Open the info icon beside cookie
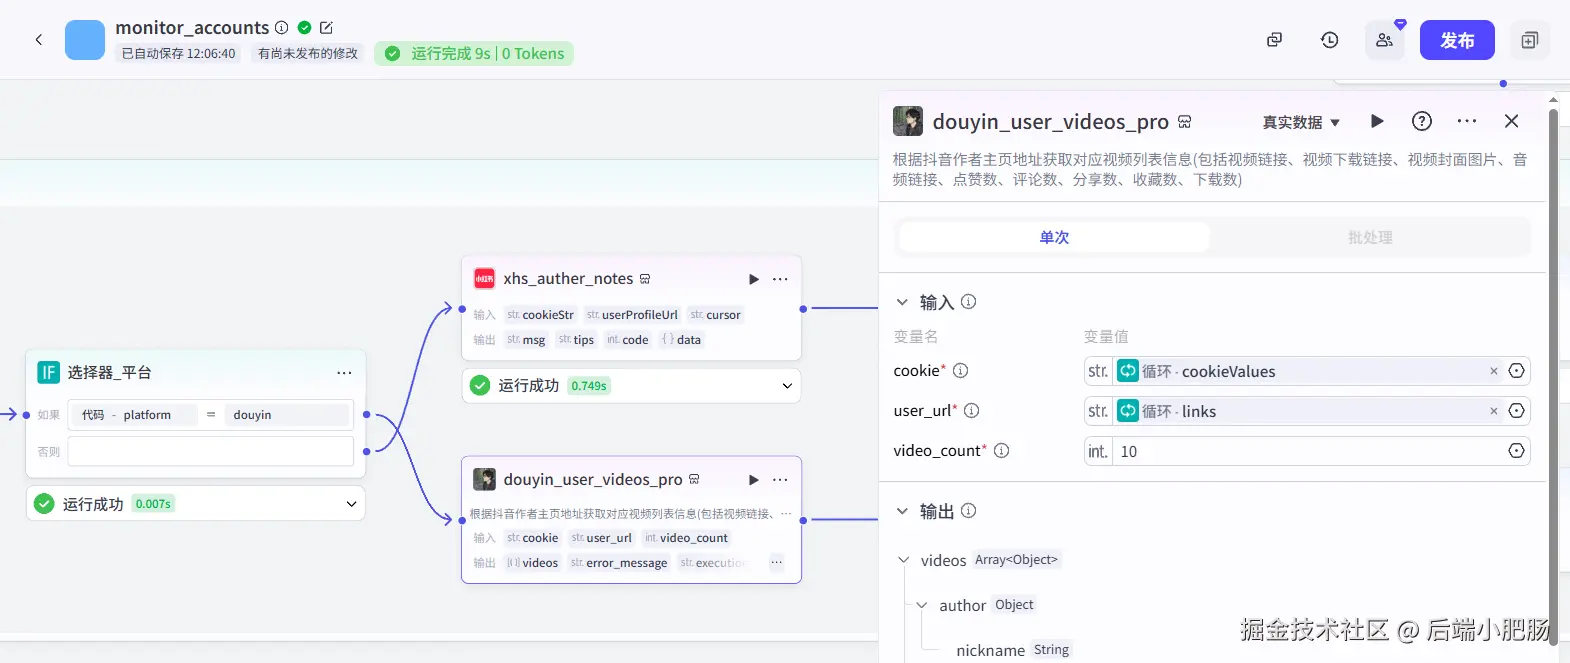The width and height of the screenshot is (1570, 663). 960,371
